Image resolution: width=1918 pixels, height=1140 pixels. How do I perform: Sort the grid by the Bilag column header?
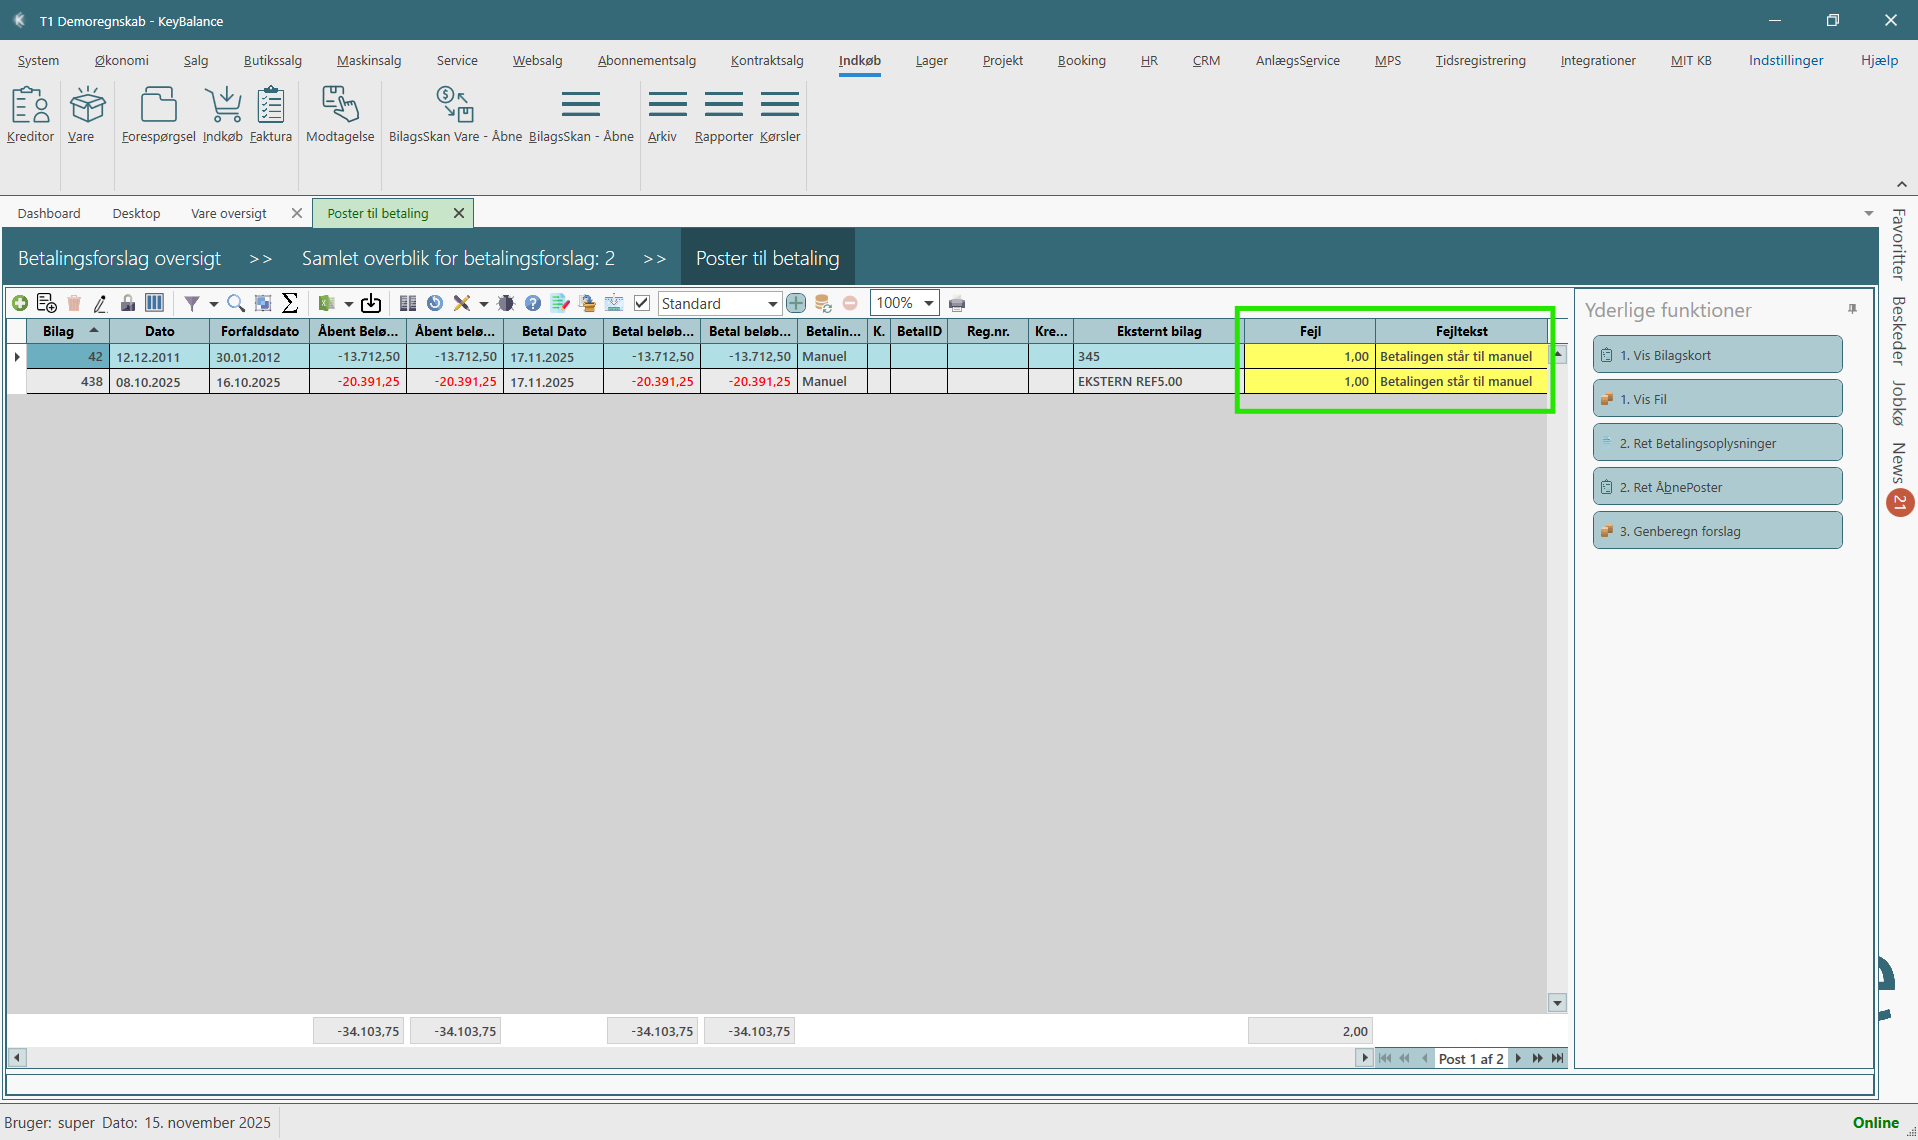pyautogui.click(x=59, y=331)
